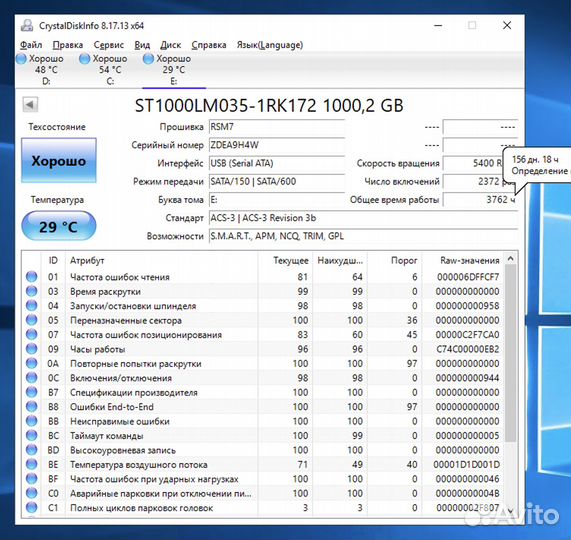Select the Частота ошибок чтения row
Screen dimensions: 571x540
tap(263, 277)
